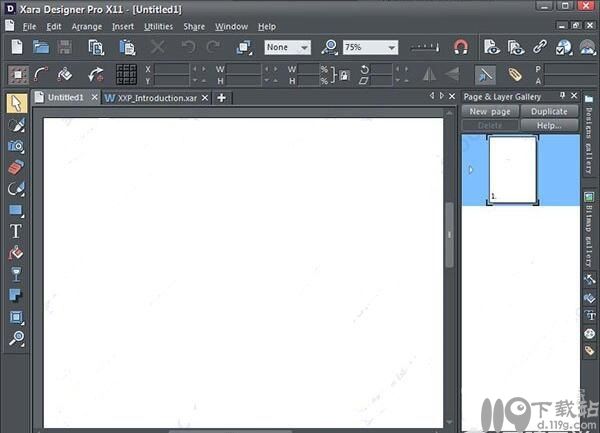Select the Mould tool square icon
Viewport: 600px width, 433px height.
(16, 317)
